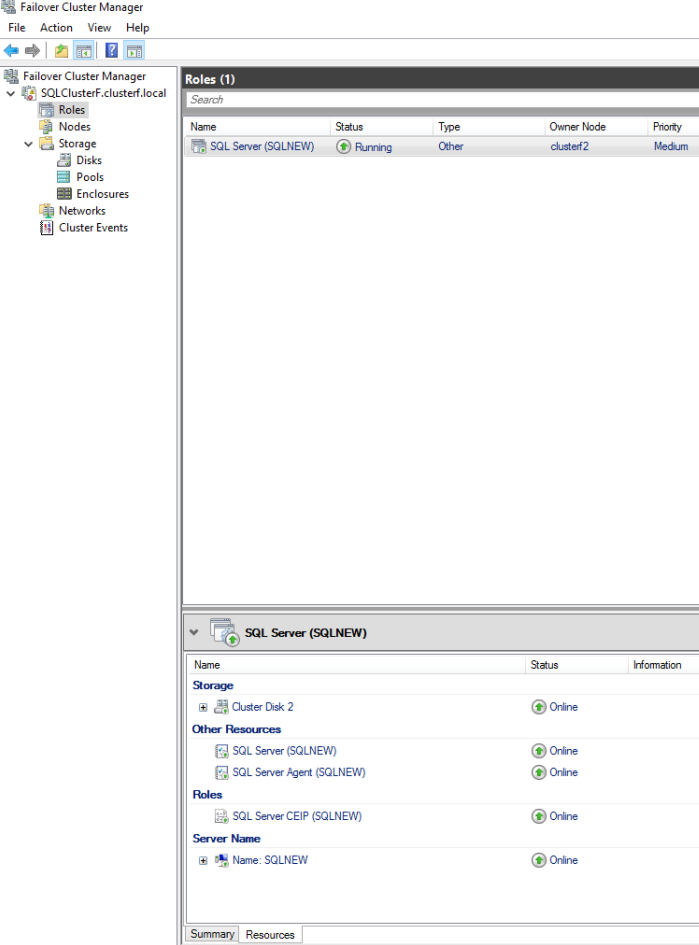Sort roles by Owner Node column header

[x=596, y=127]
